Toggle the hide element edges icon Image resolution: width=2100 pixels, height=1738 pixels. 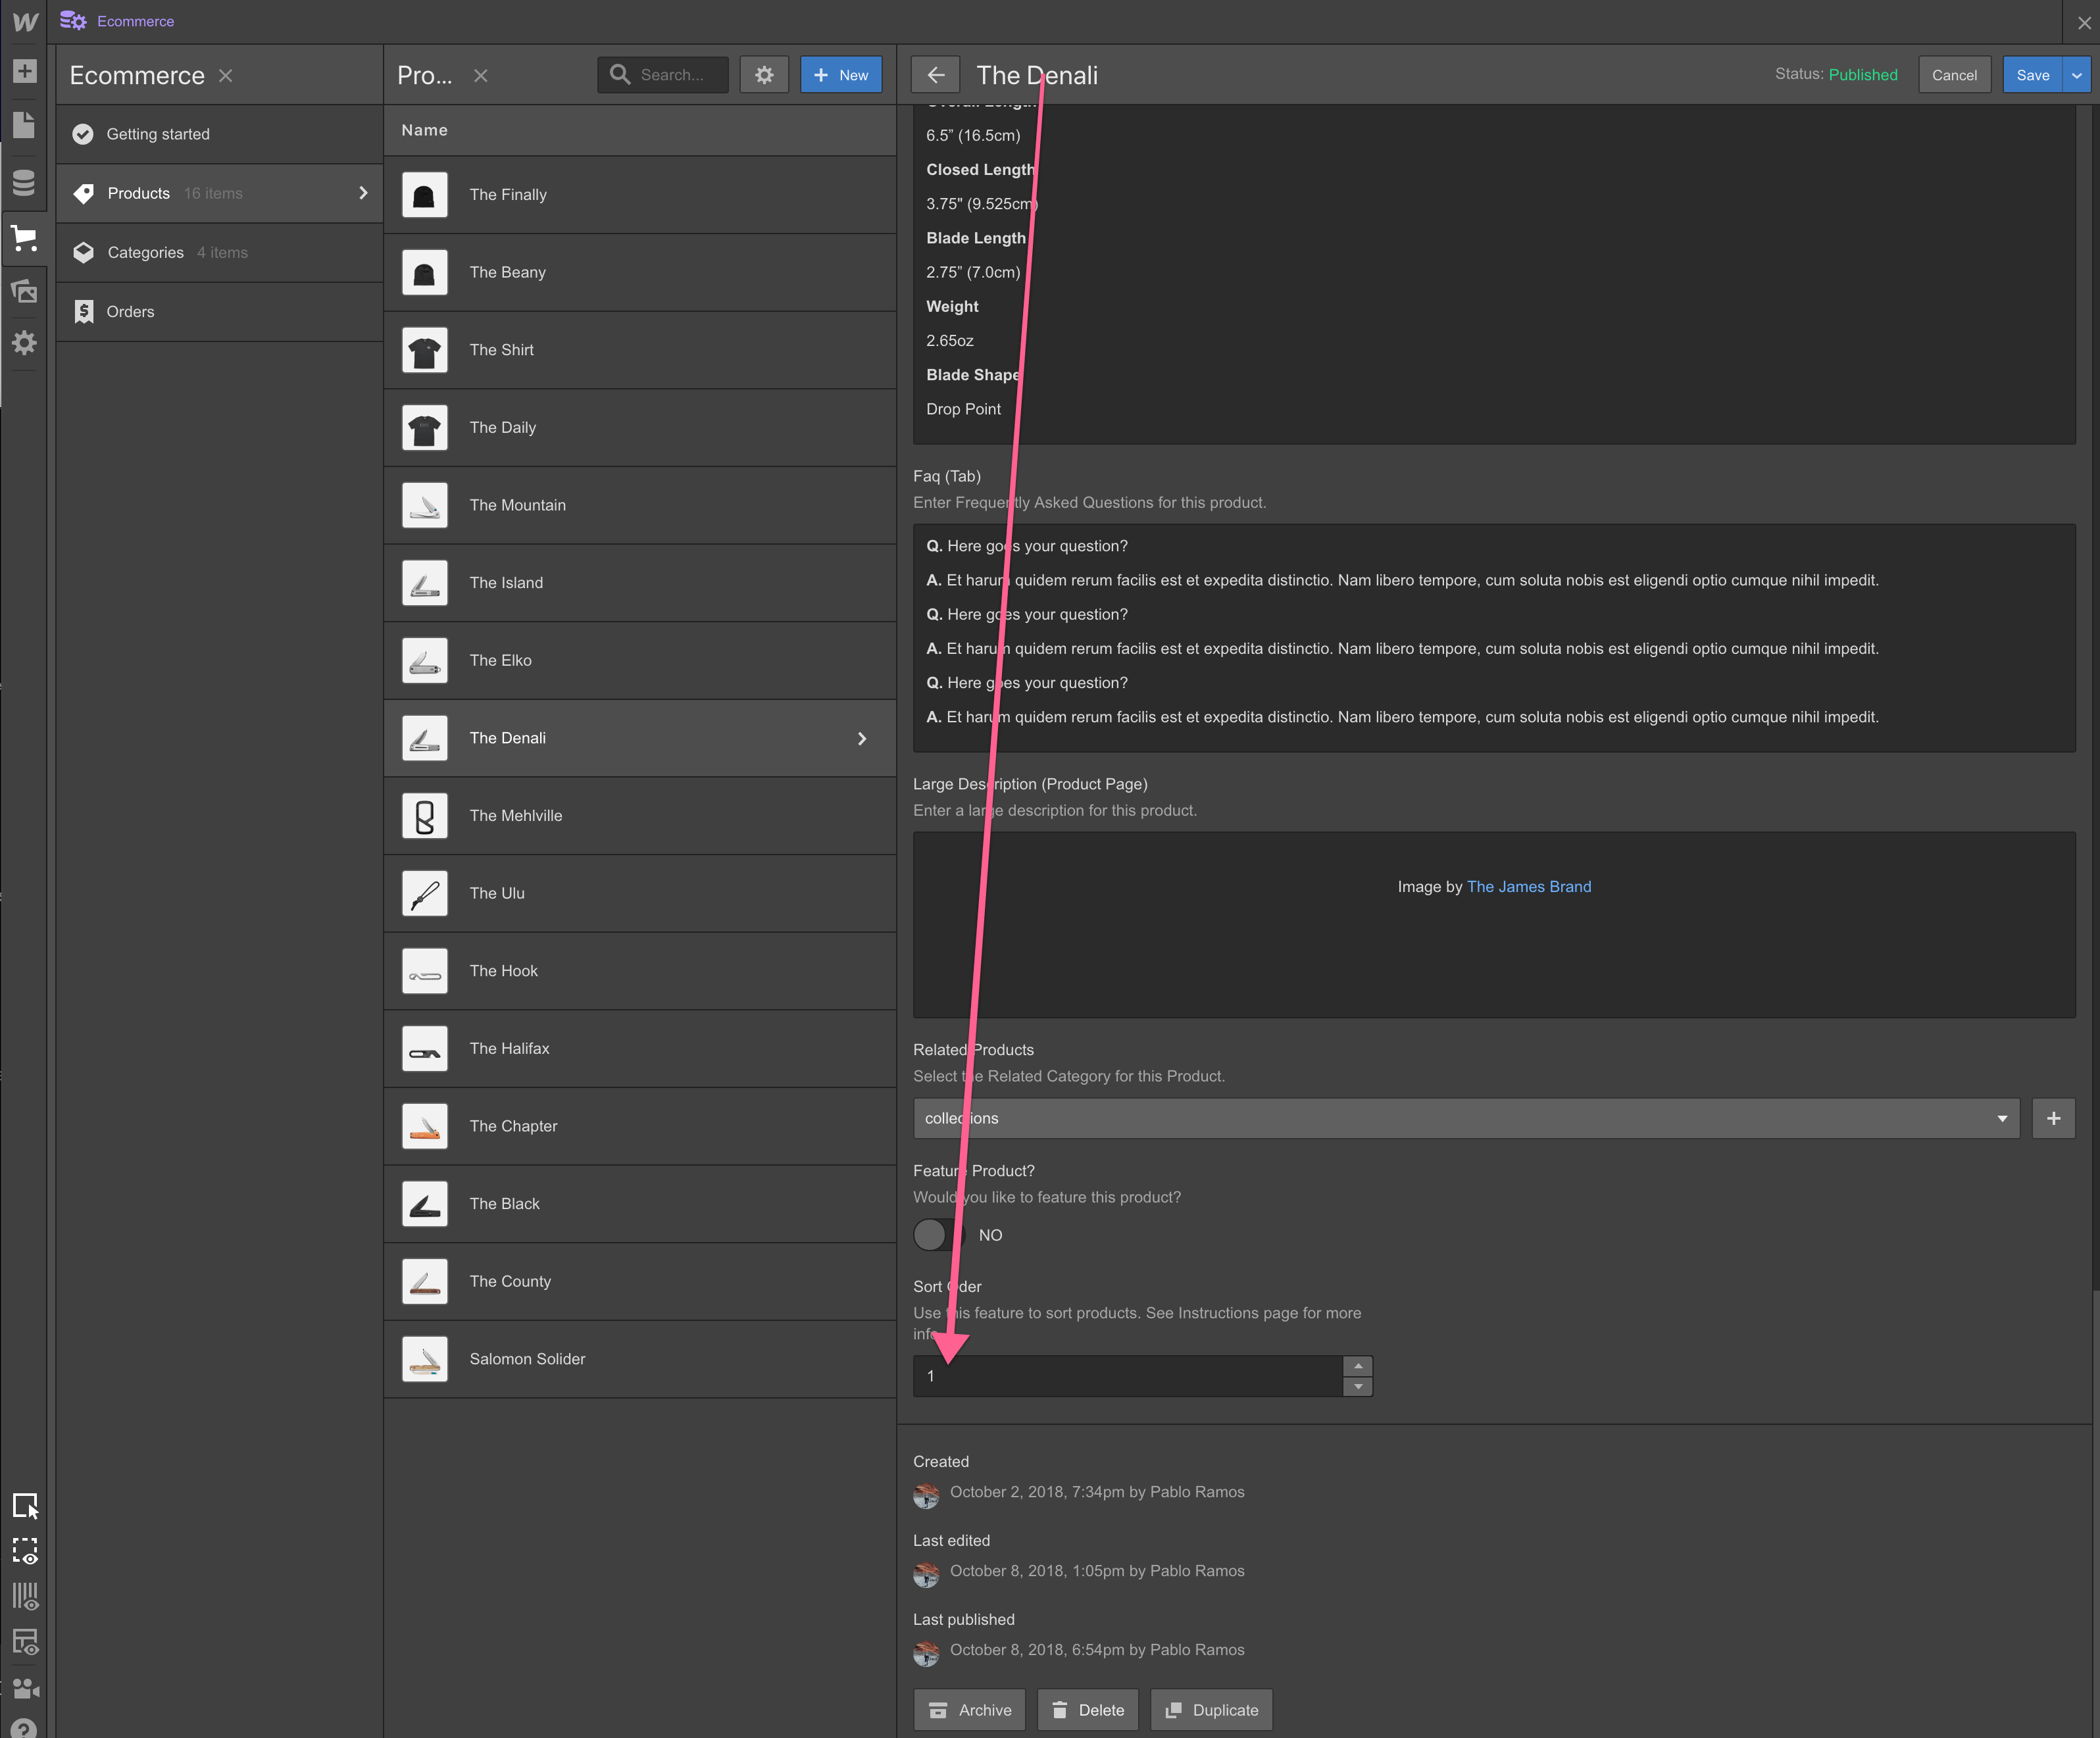24,1550
